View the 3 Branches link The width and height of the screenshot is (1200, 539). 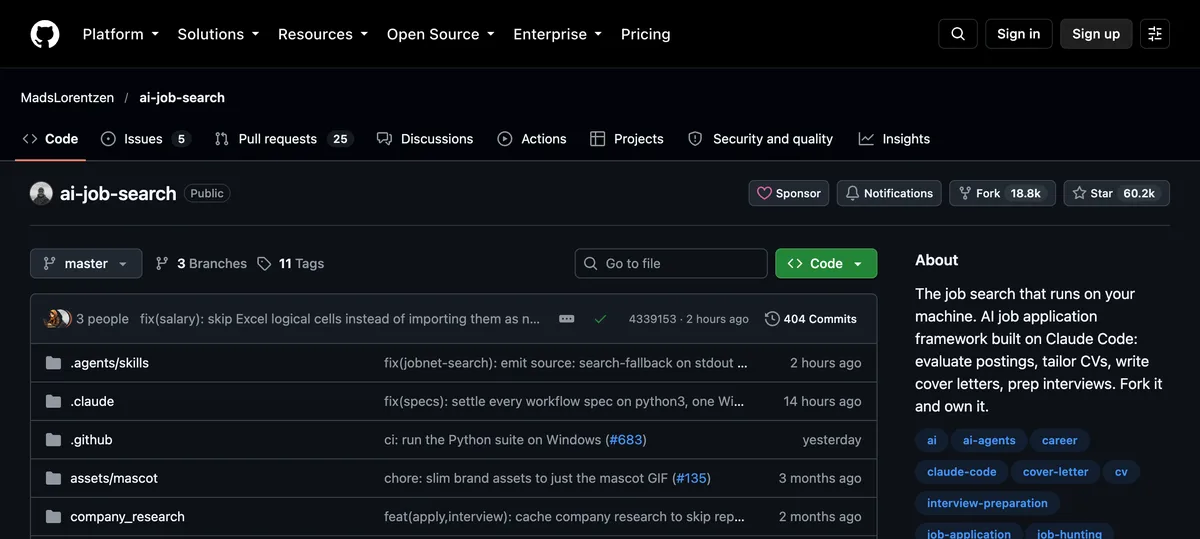pos(201,263)
